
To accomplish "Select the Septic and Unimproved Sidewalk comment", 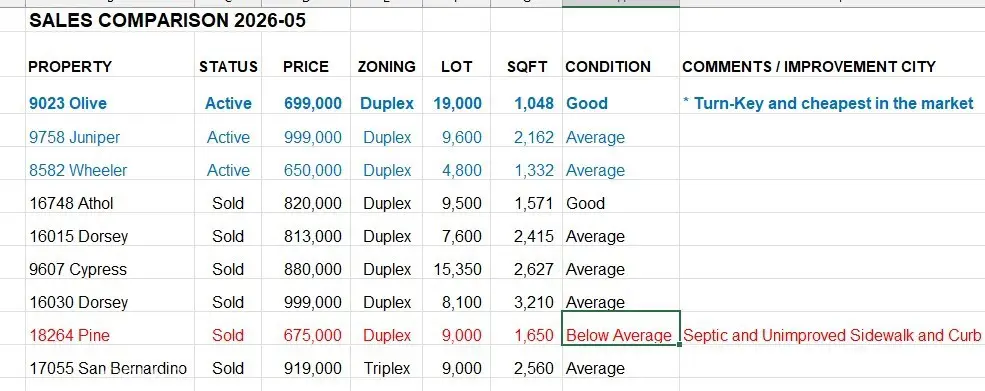I will coord(832,335).
